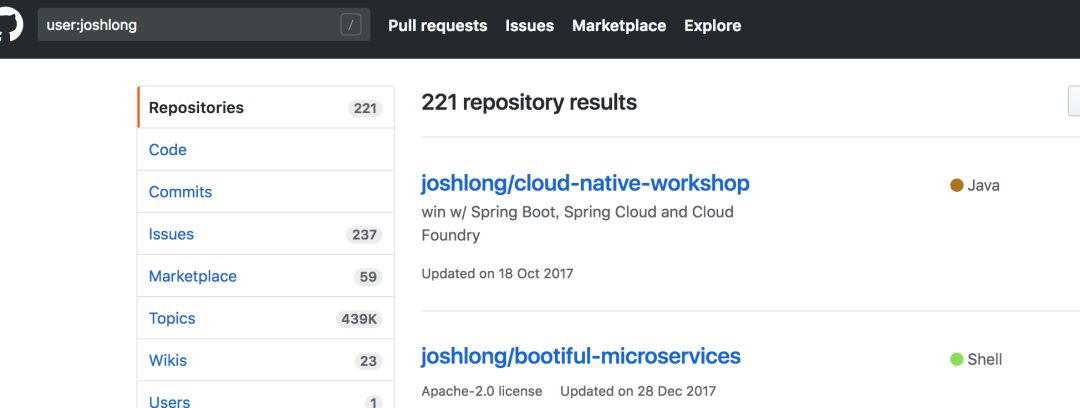Select the Repositories filter in sidebar
Viewport: 1080px width, 408px height.
(x=196, y=108)
